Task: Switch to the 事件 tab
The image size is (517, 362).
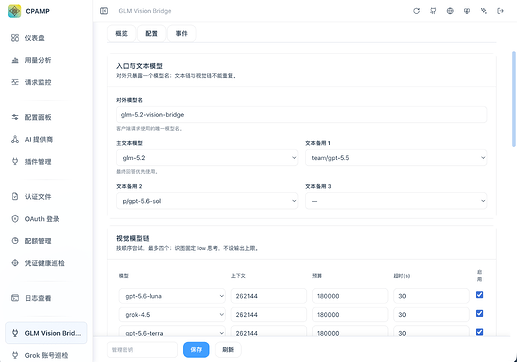Action: click(x=182, y=33)
